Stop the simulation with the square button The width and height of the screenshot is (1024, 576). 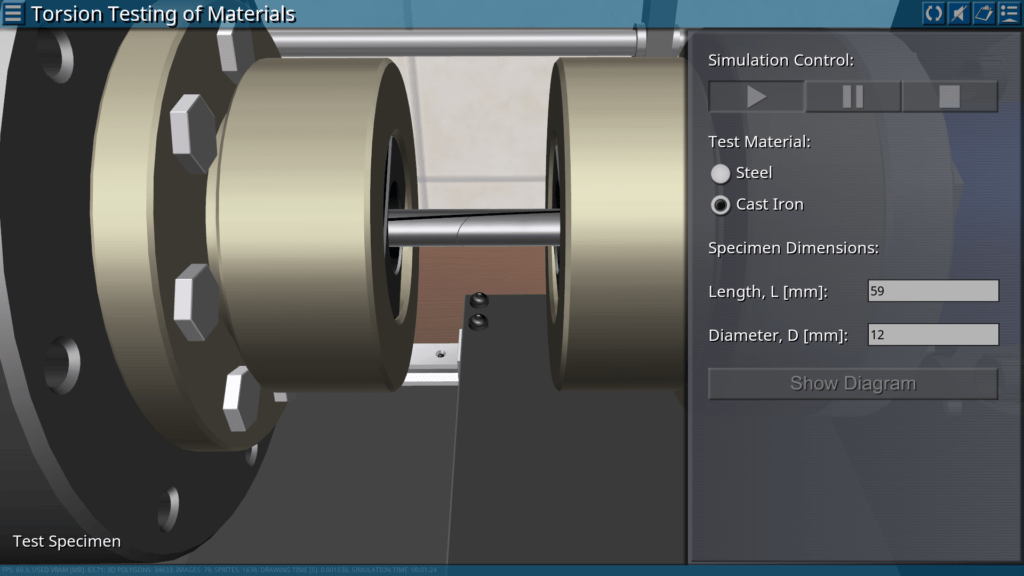pos(949,97)
